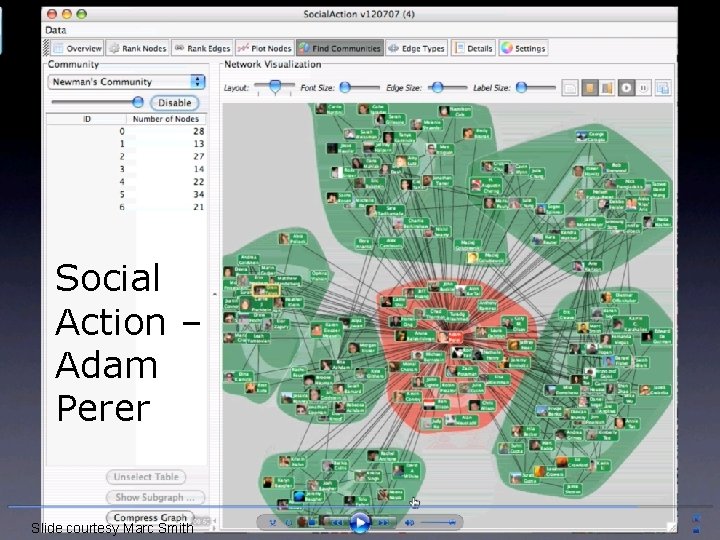This screenshot has width=720, height=540.
Task: Open the Edge Types tab
Action: click(416, 48)
